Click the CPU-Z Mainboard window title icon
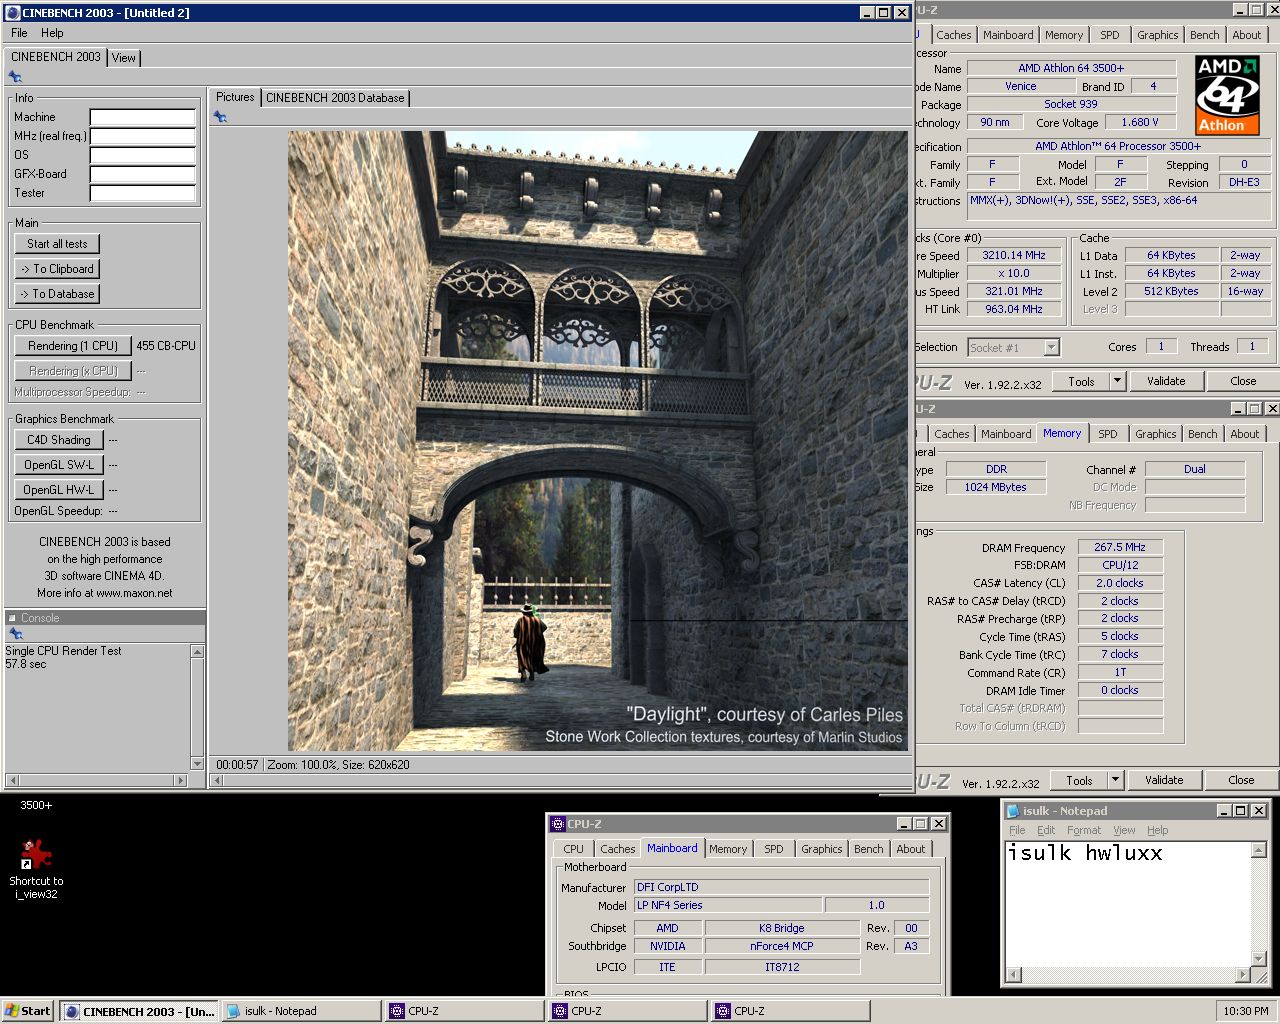This screenshot has width=1280, height=1024. (558, 824)
